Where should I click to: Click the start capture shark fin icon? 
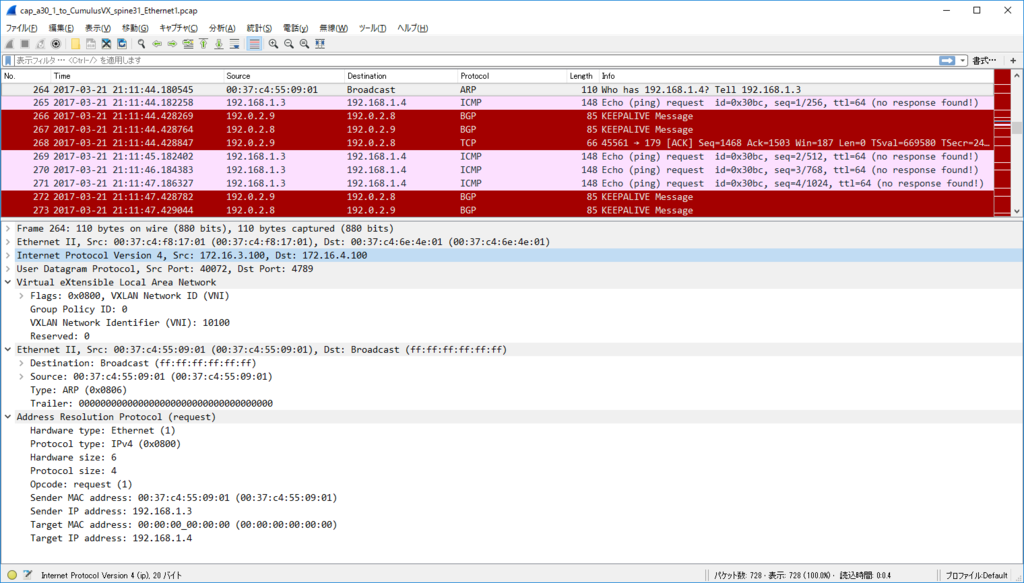10,44
